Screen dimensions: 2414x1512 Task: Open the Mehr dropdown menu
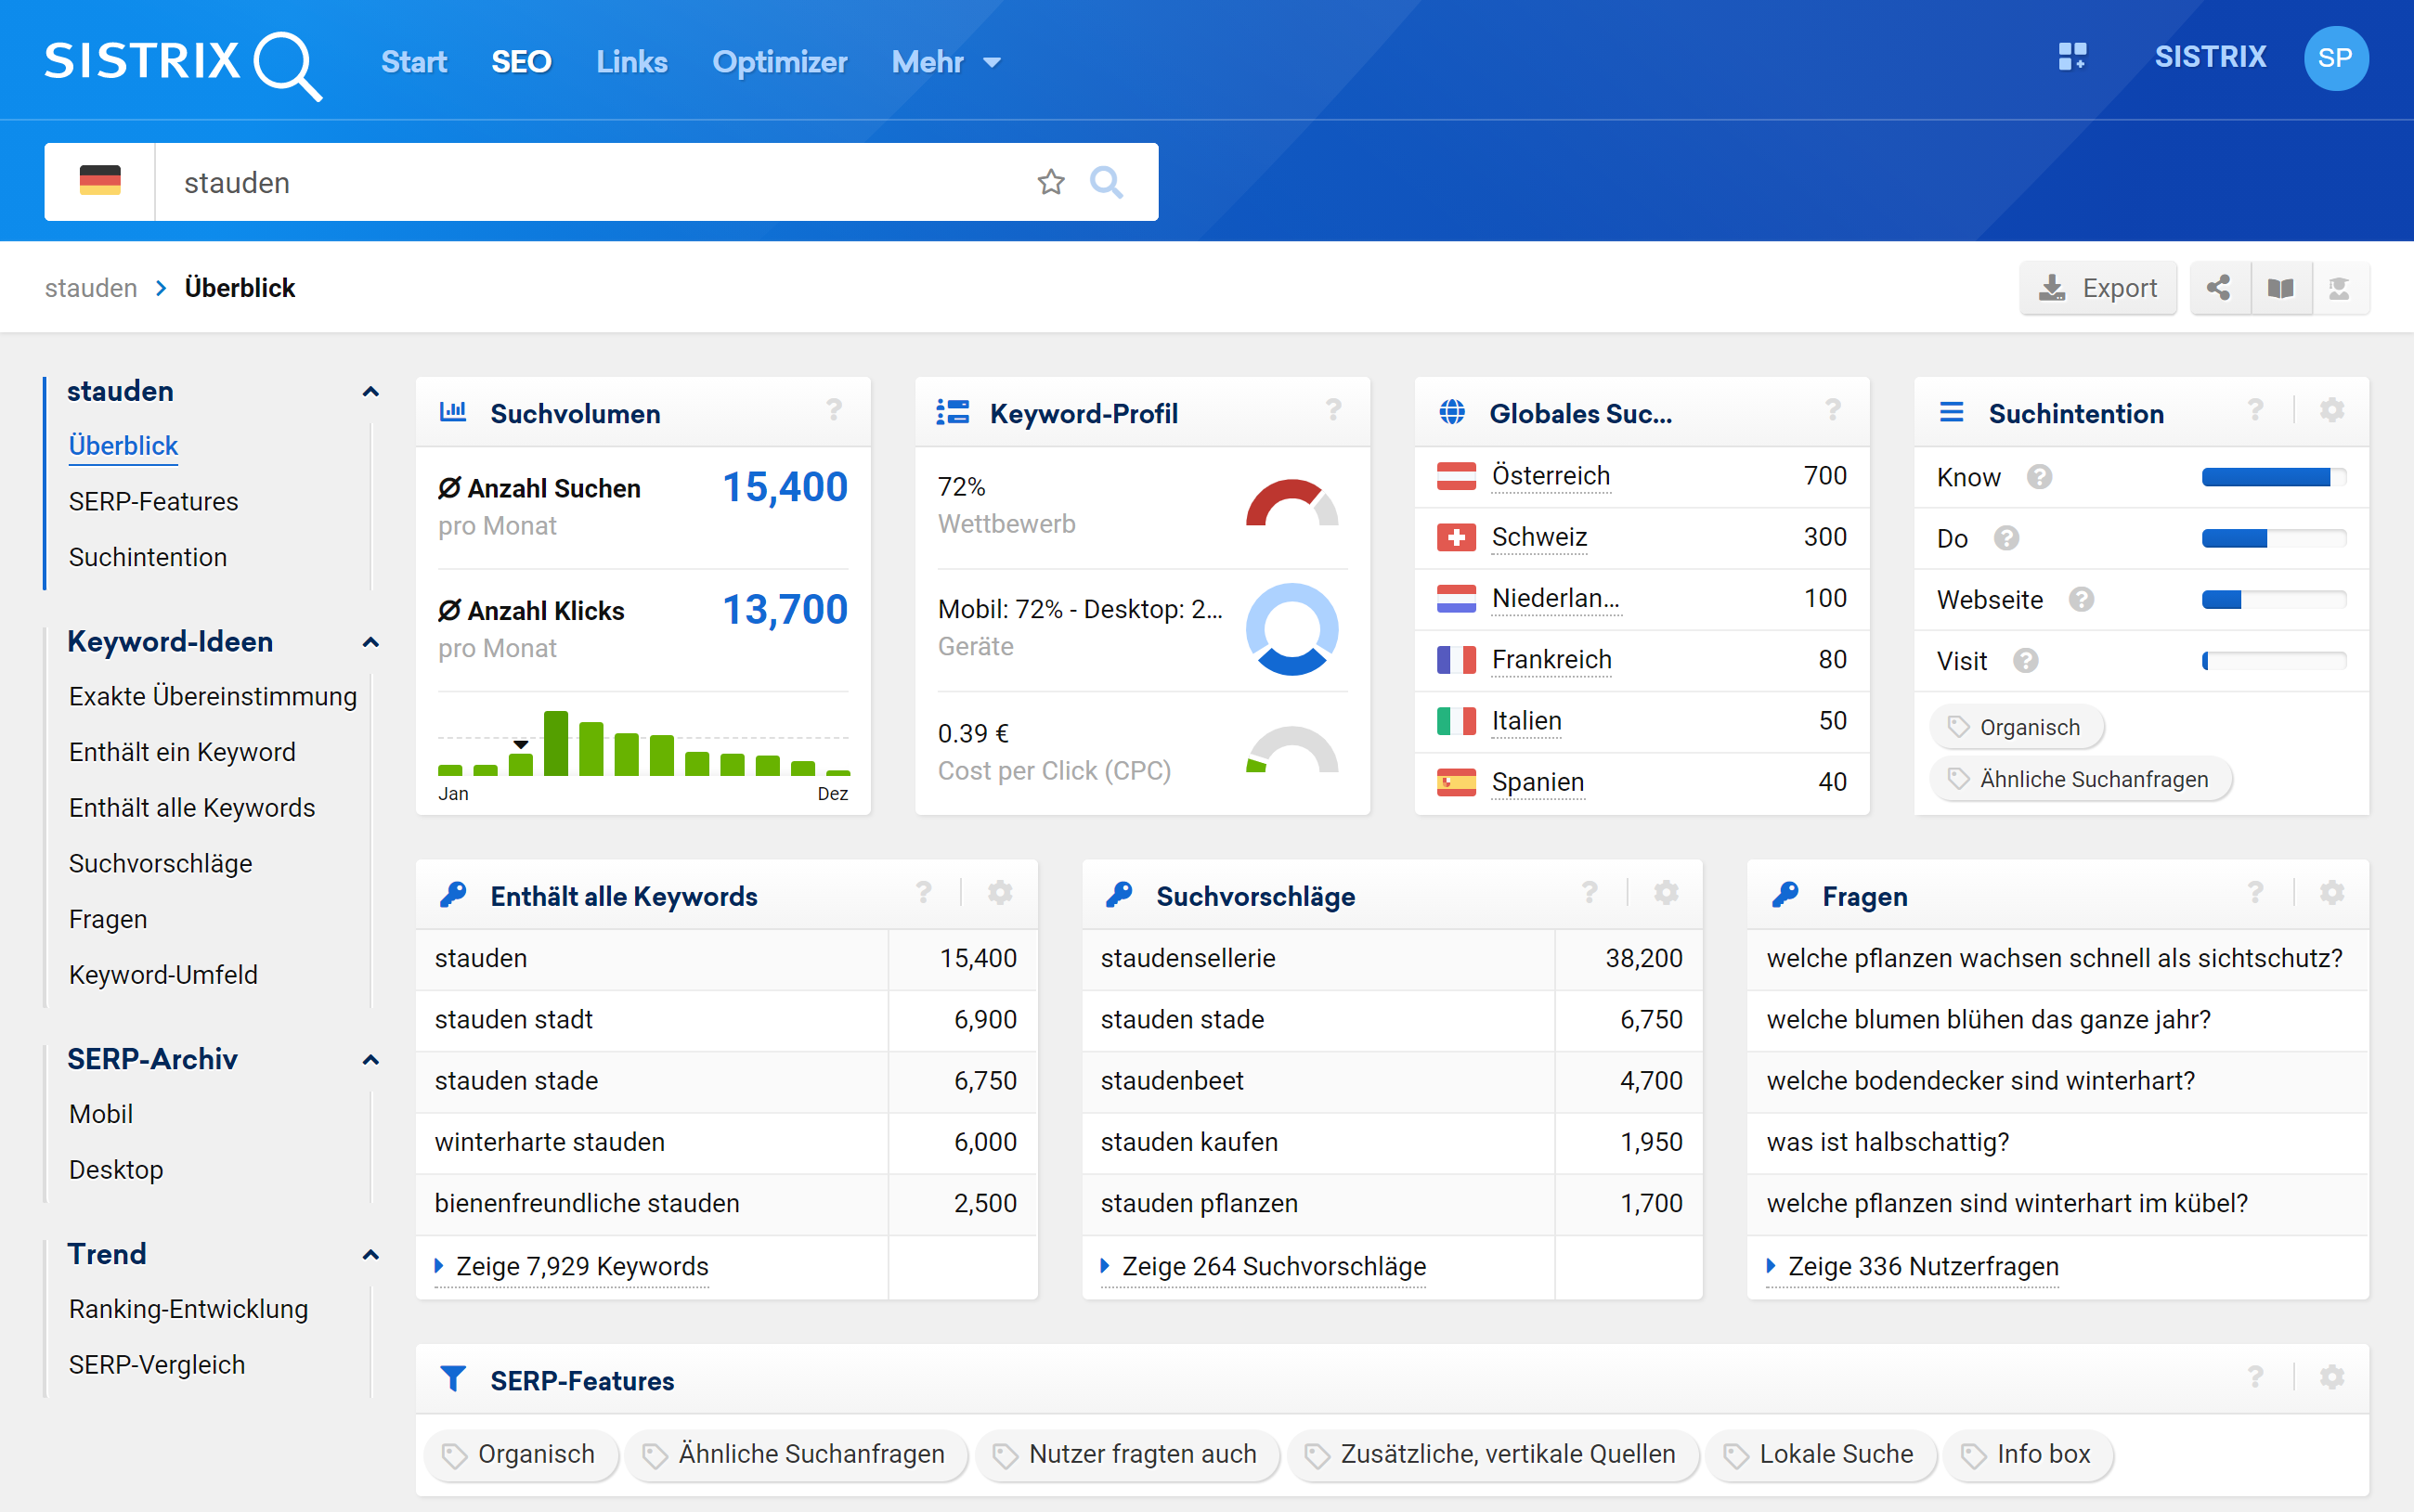[945, 62]
